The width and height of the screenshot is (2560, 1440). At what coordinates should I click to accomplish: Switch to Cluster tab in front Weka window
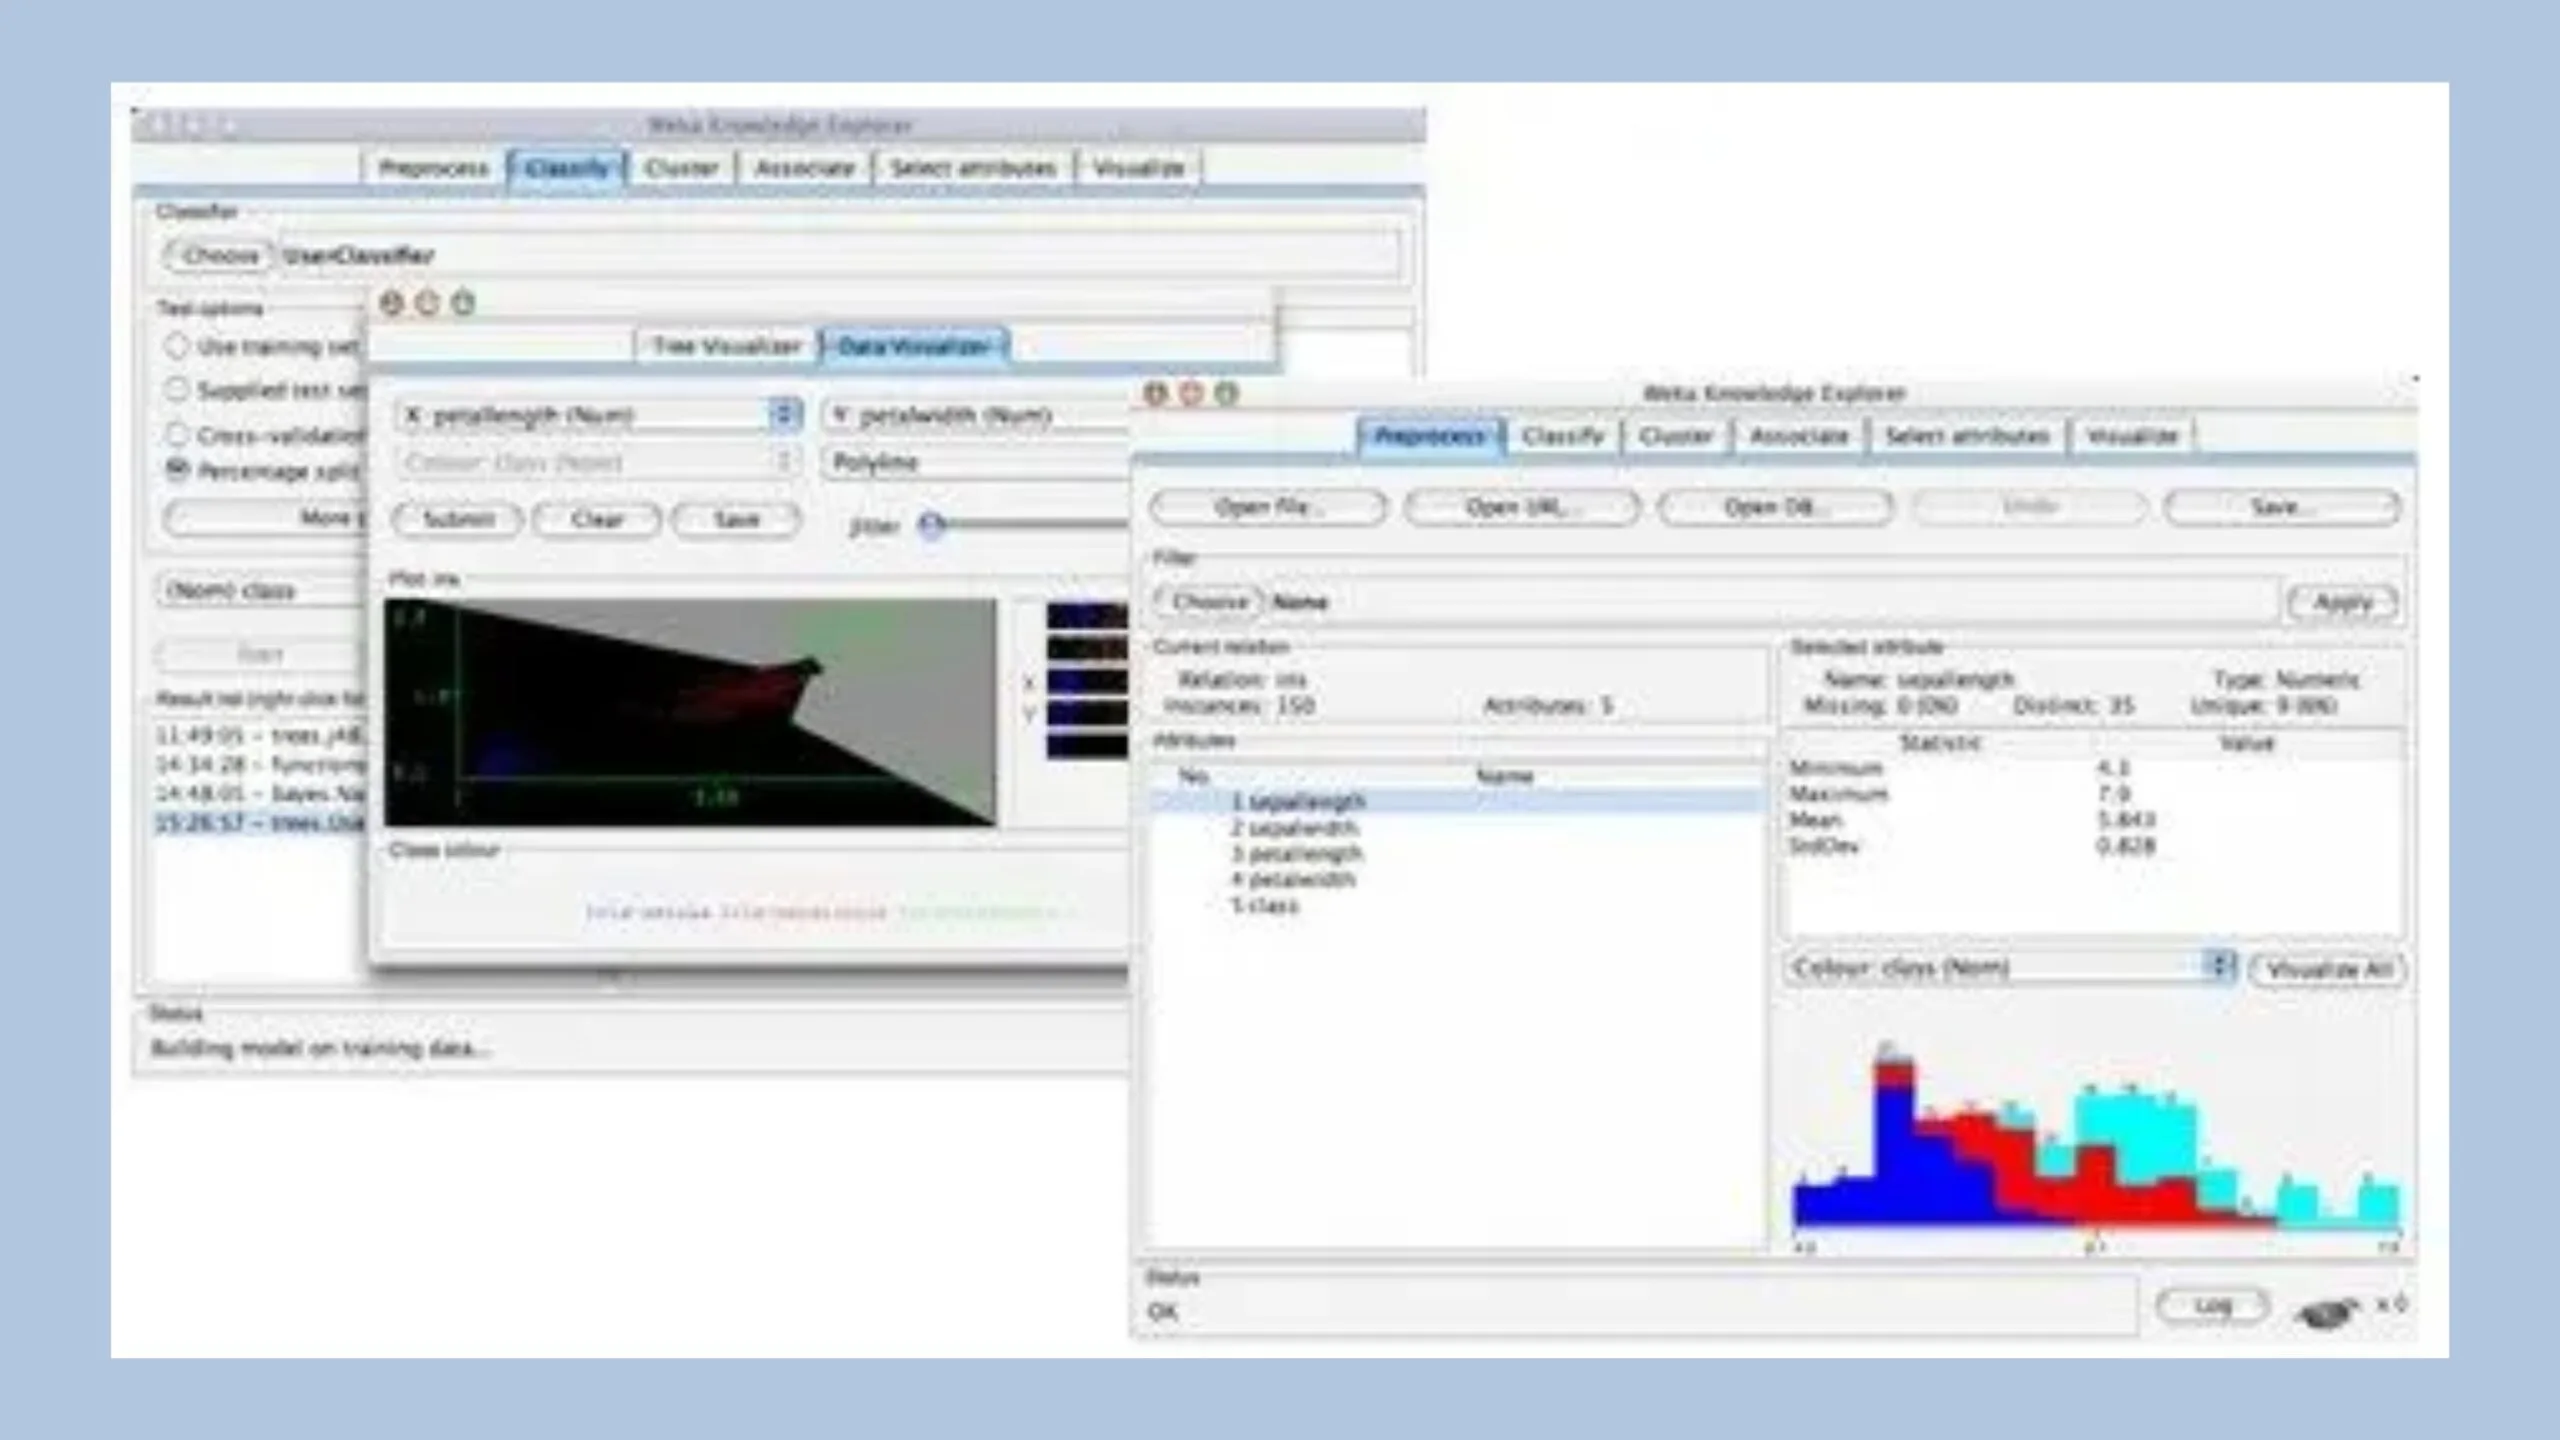pyautogui.click(x=1676, y=436)
